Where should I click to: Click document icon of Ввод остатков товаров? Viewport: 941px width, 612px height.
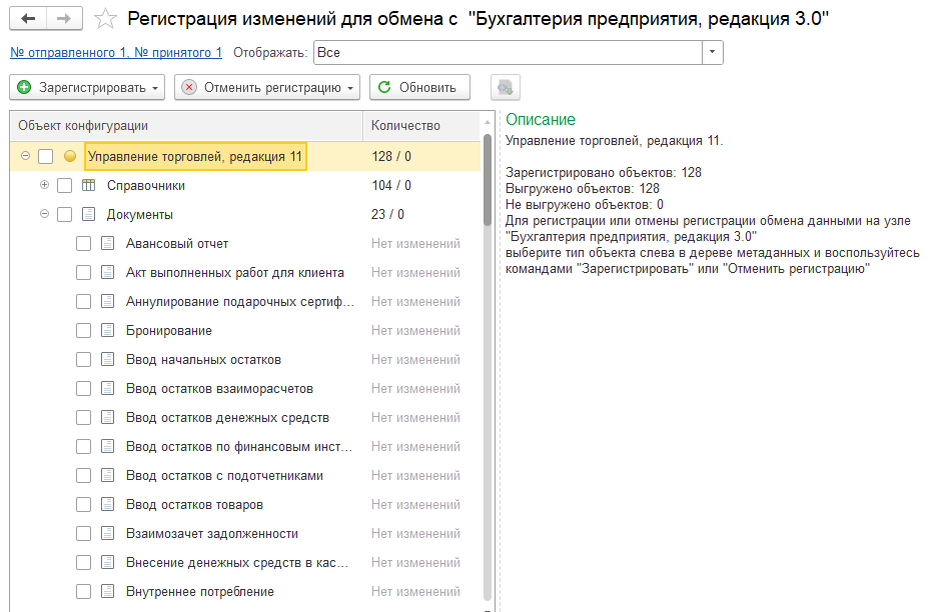(x=107, y=505)
